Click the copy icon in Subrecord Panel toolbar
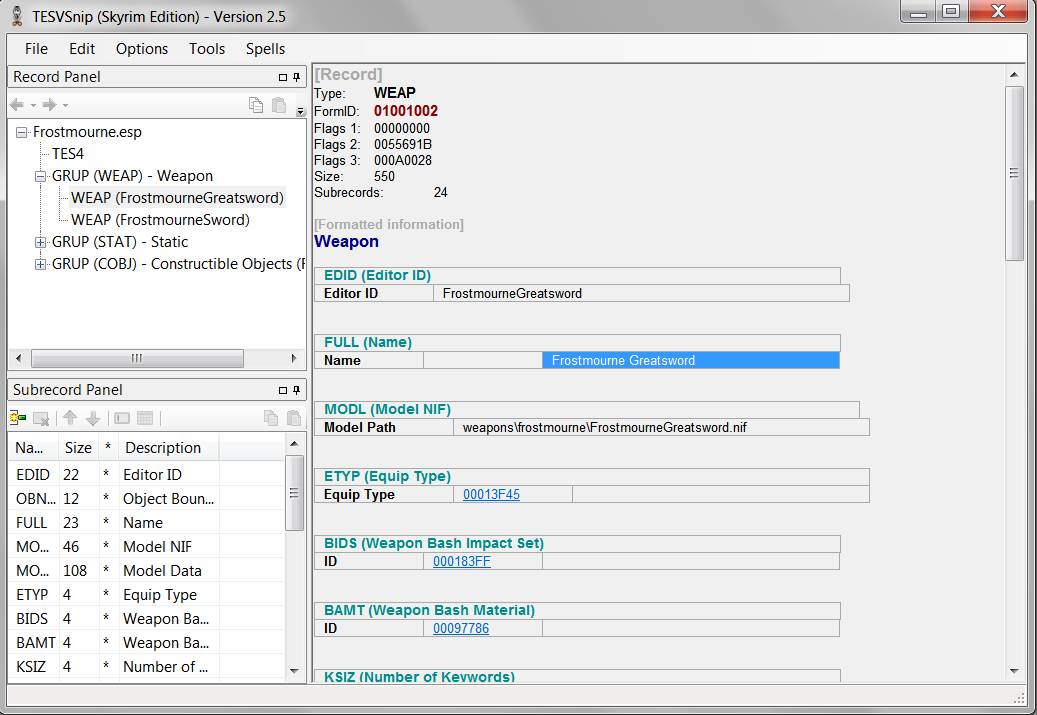The height and width of the screenshot is (715, 1037). point(270,418)
